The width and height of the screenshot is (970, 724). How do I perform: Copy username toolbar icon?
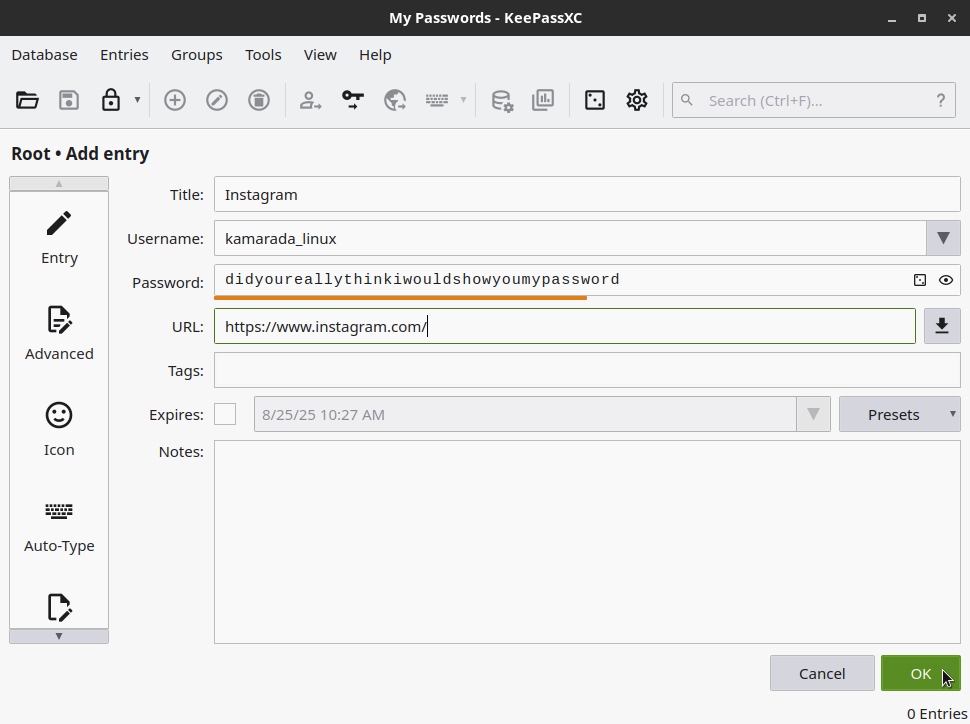311,100
